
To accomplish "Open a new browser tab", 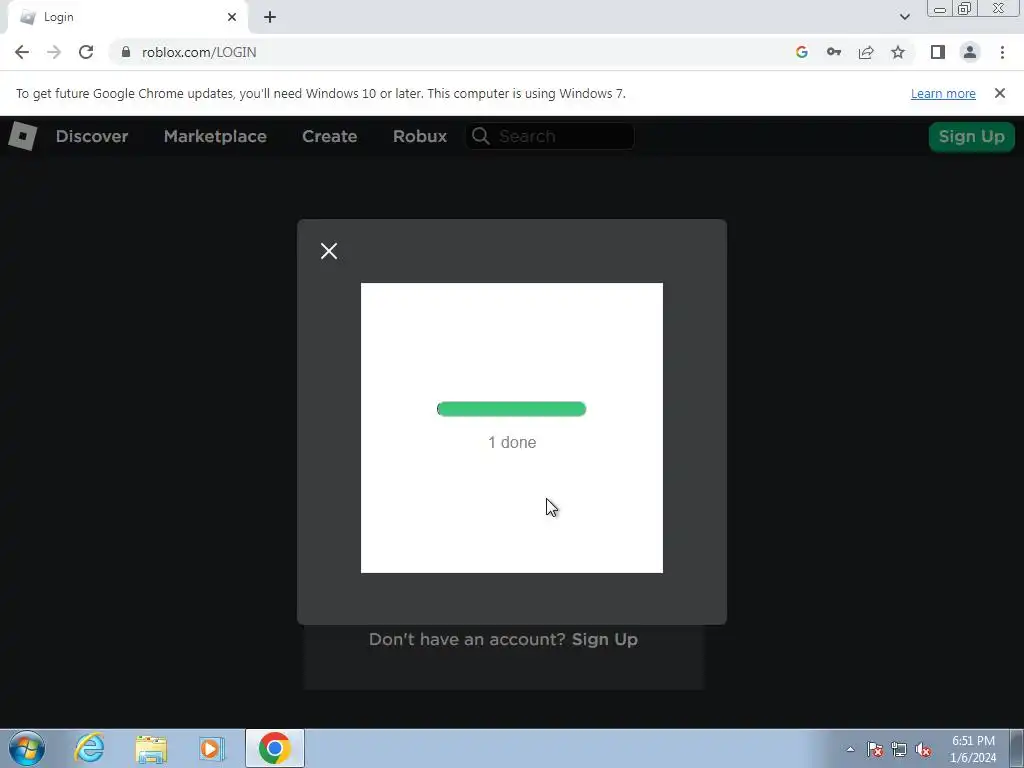I will pos(270,17).
